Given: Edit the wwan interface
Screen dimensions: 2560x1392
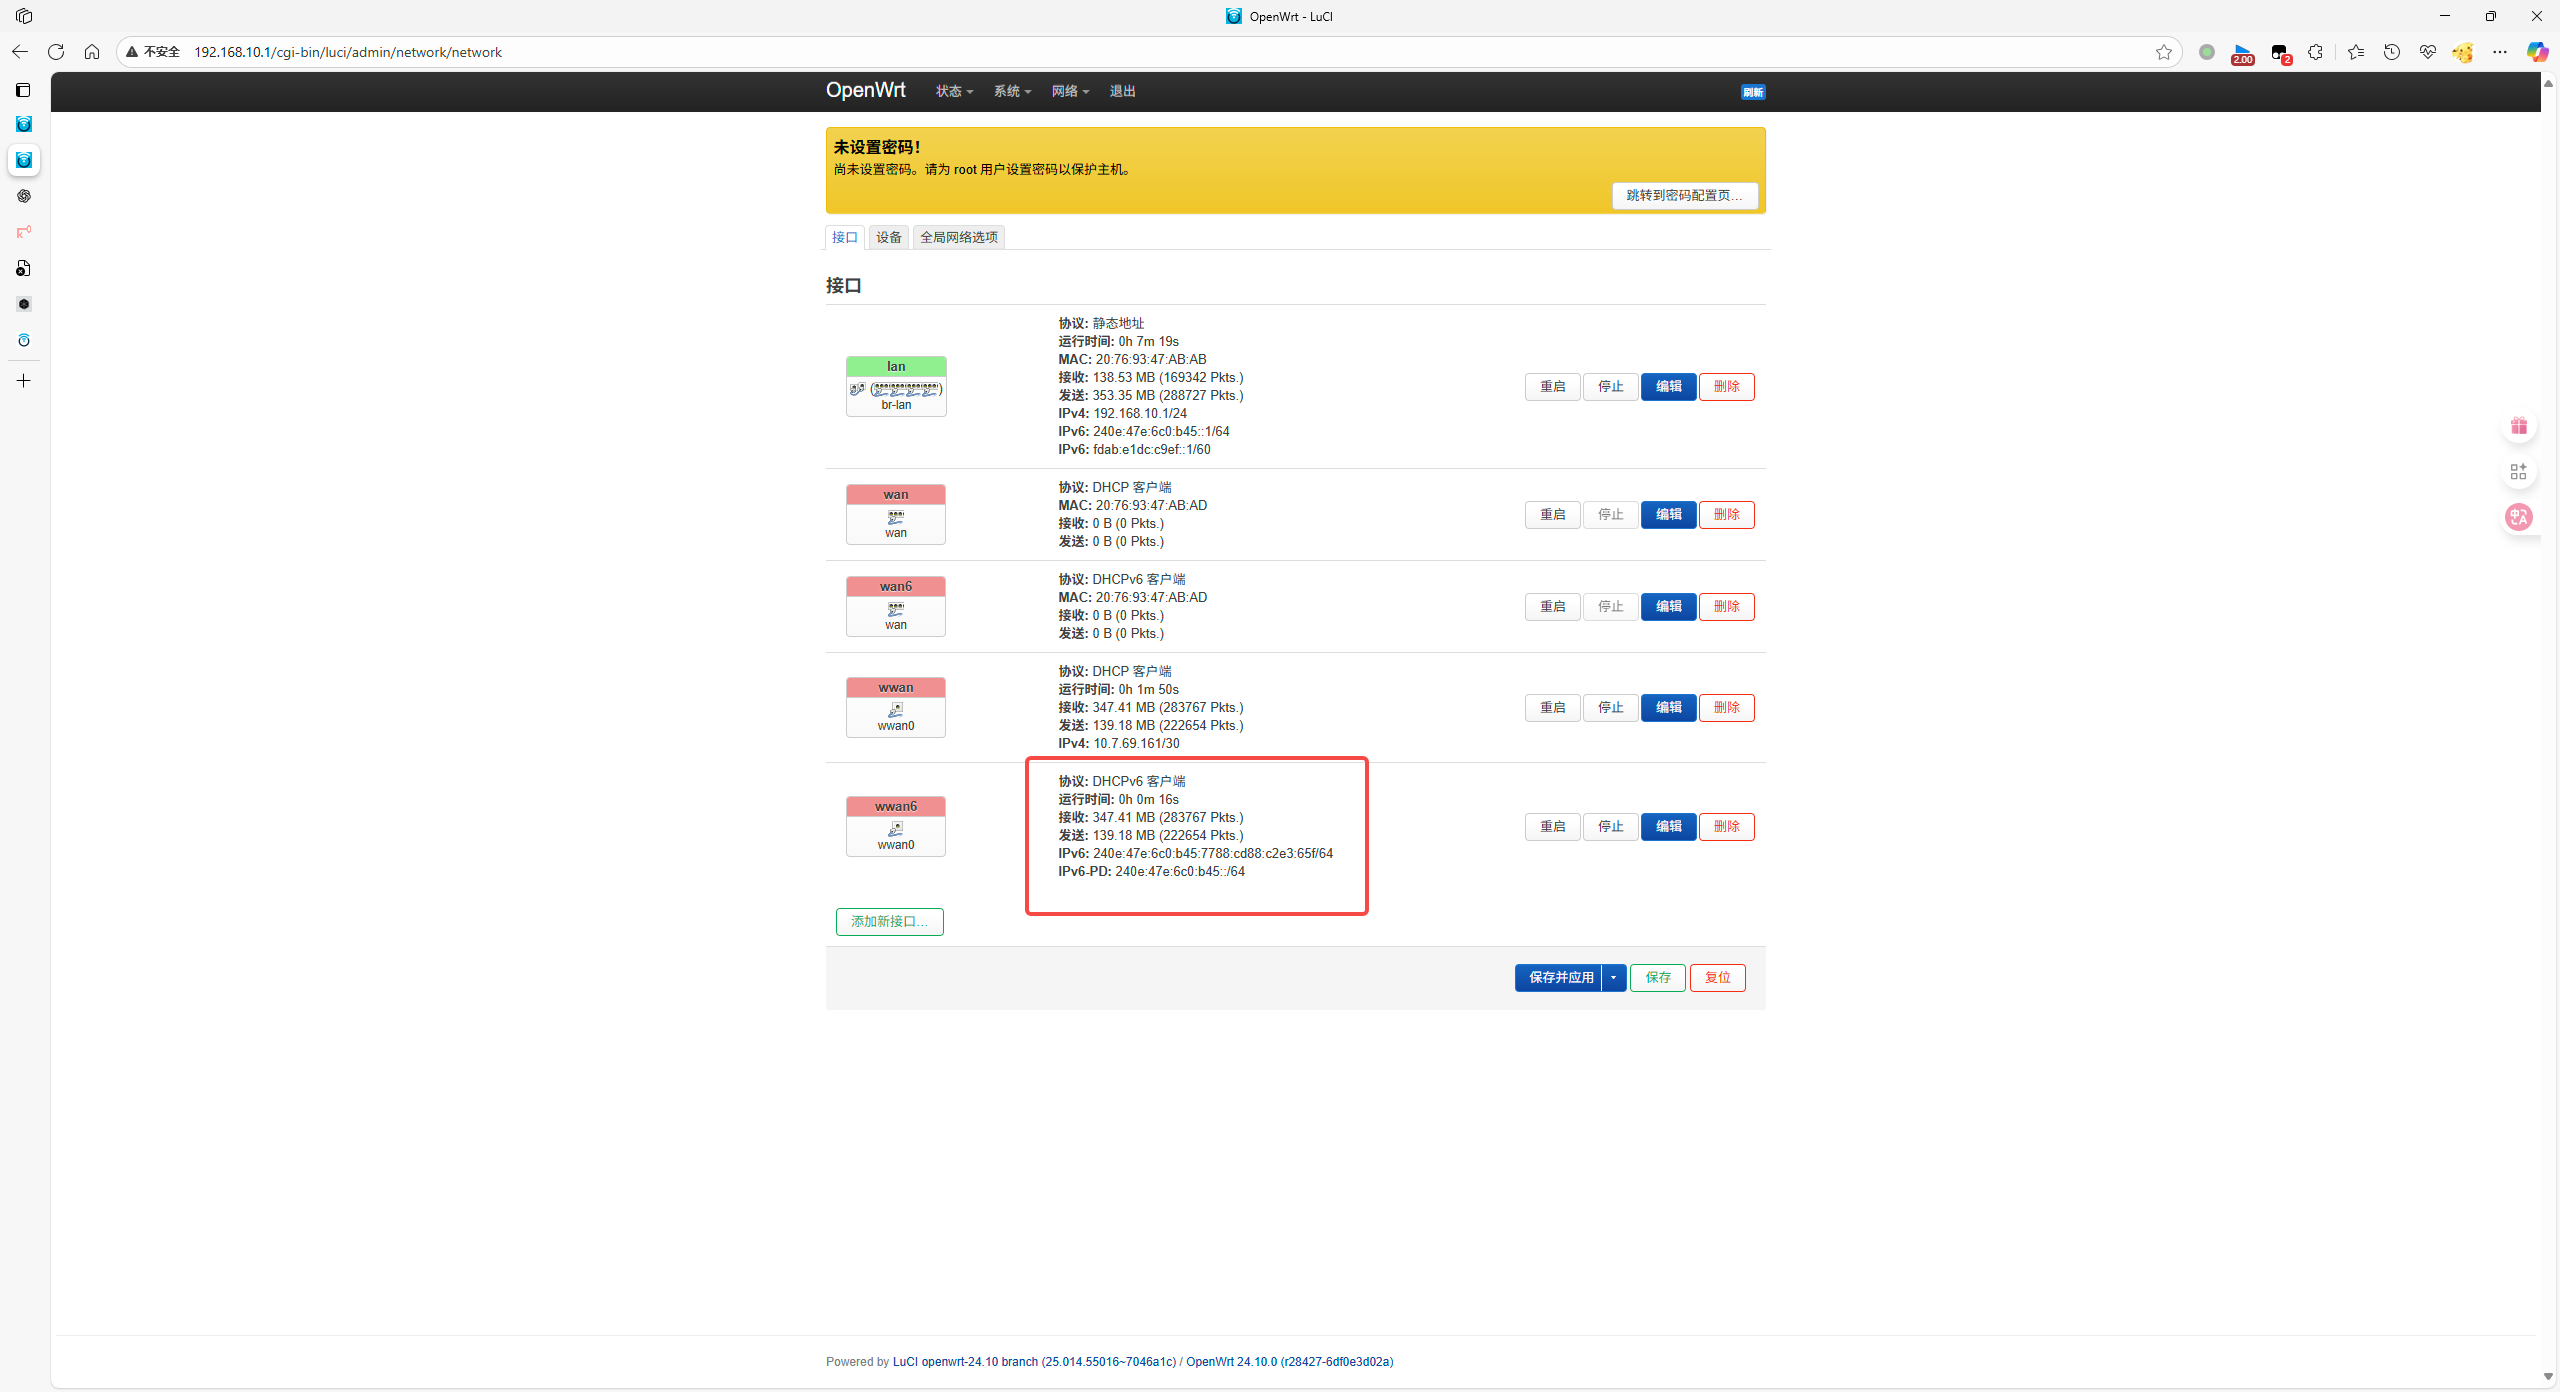Looking at the screenshot, I should (x=1669, y=708).
